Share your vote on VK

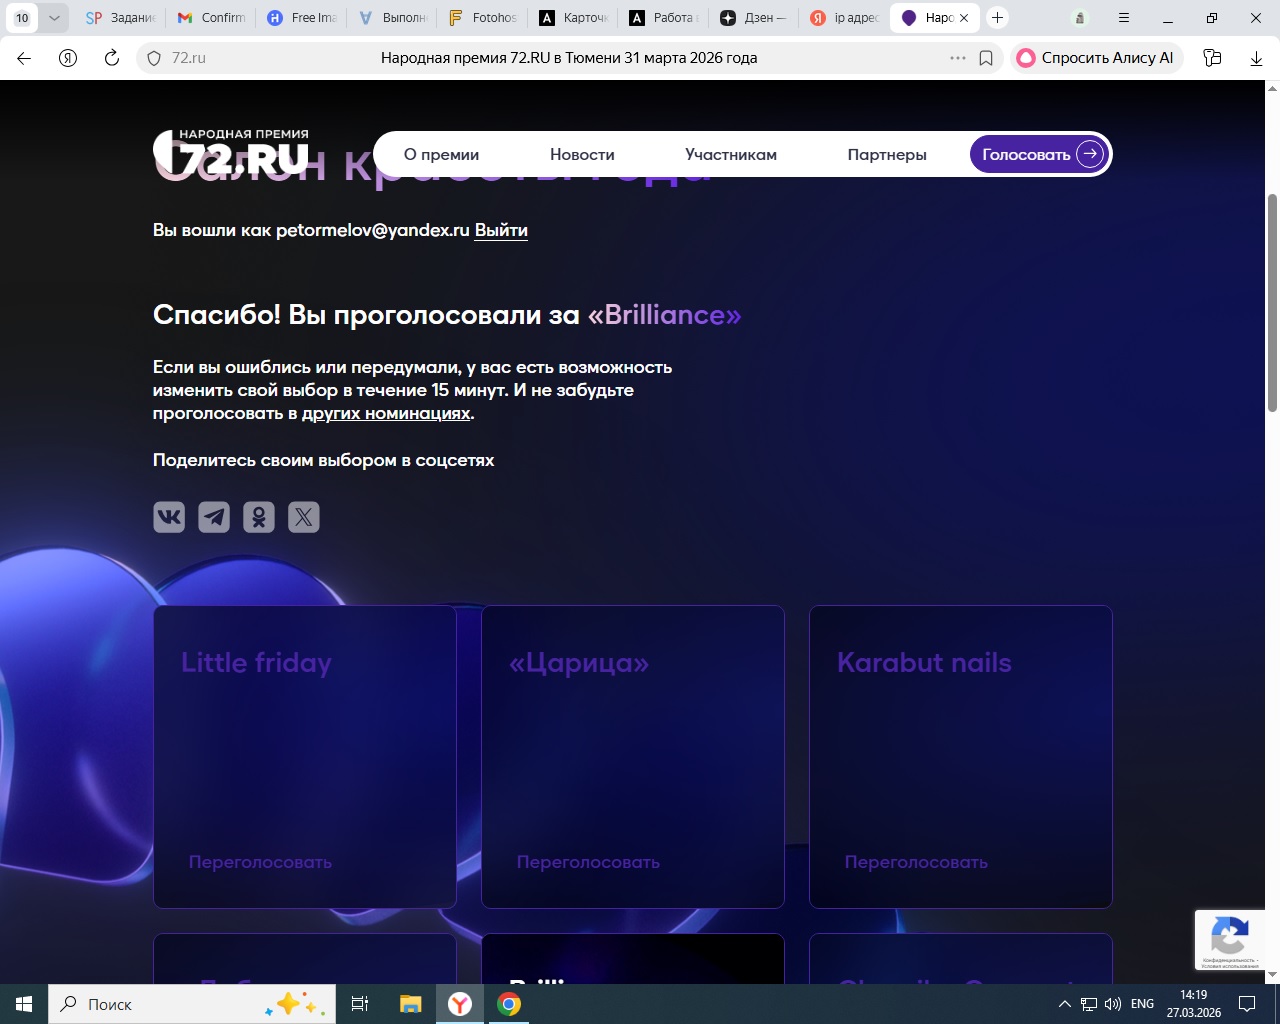pos(169,517)
